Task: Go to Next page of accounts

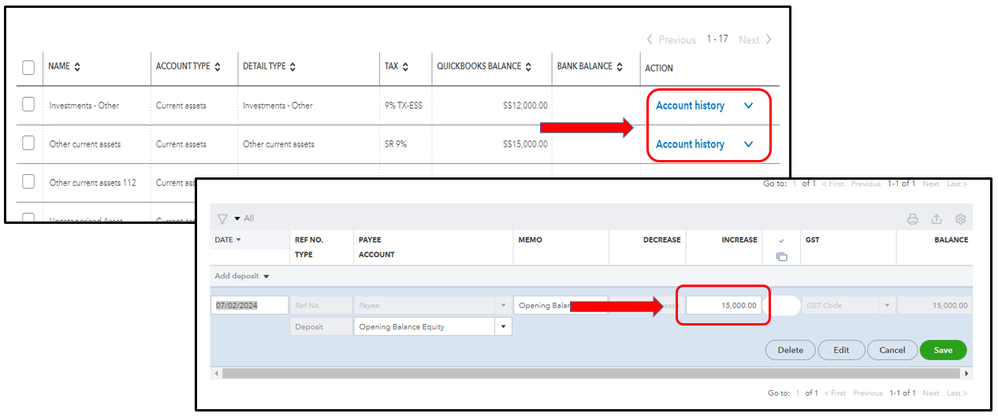Action: (756, 39)
